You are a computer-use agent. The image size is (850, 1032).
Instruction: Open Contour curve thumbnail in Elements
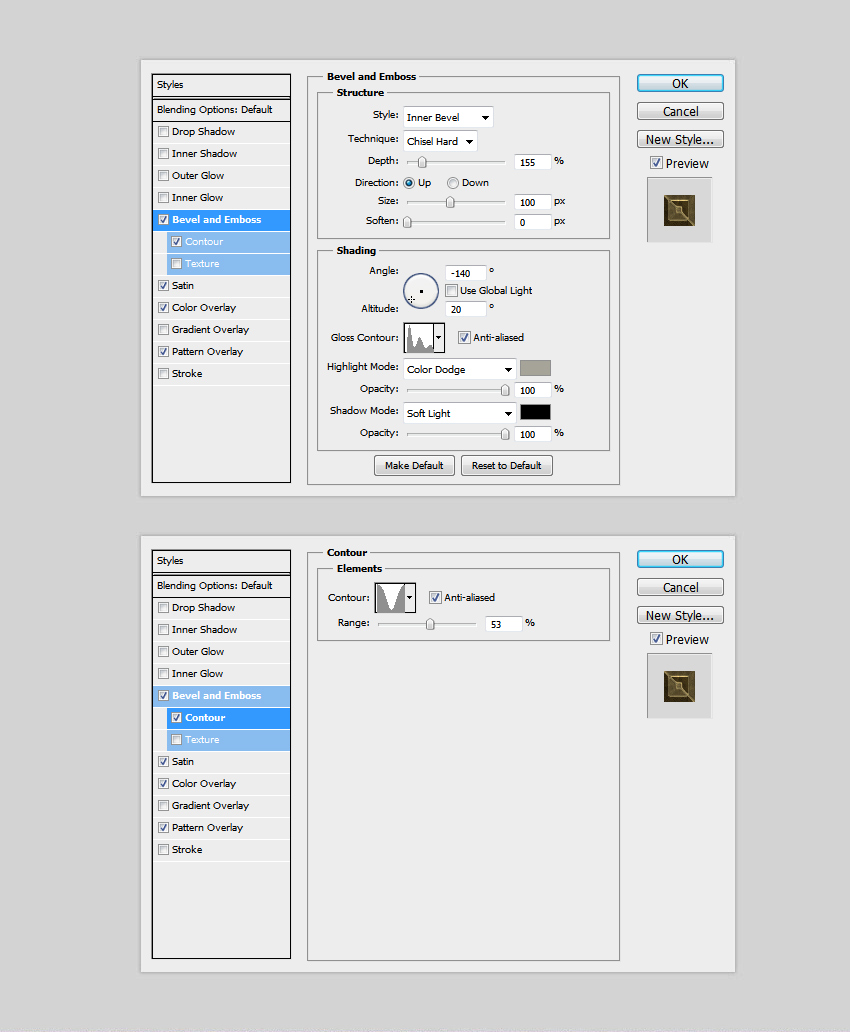pos(390,598)
